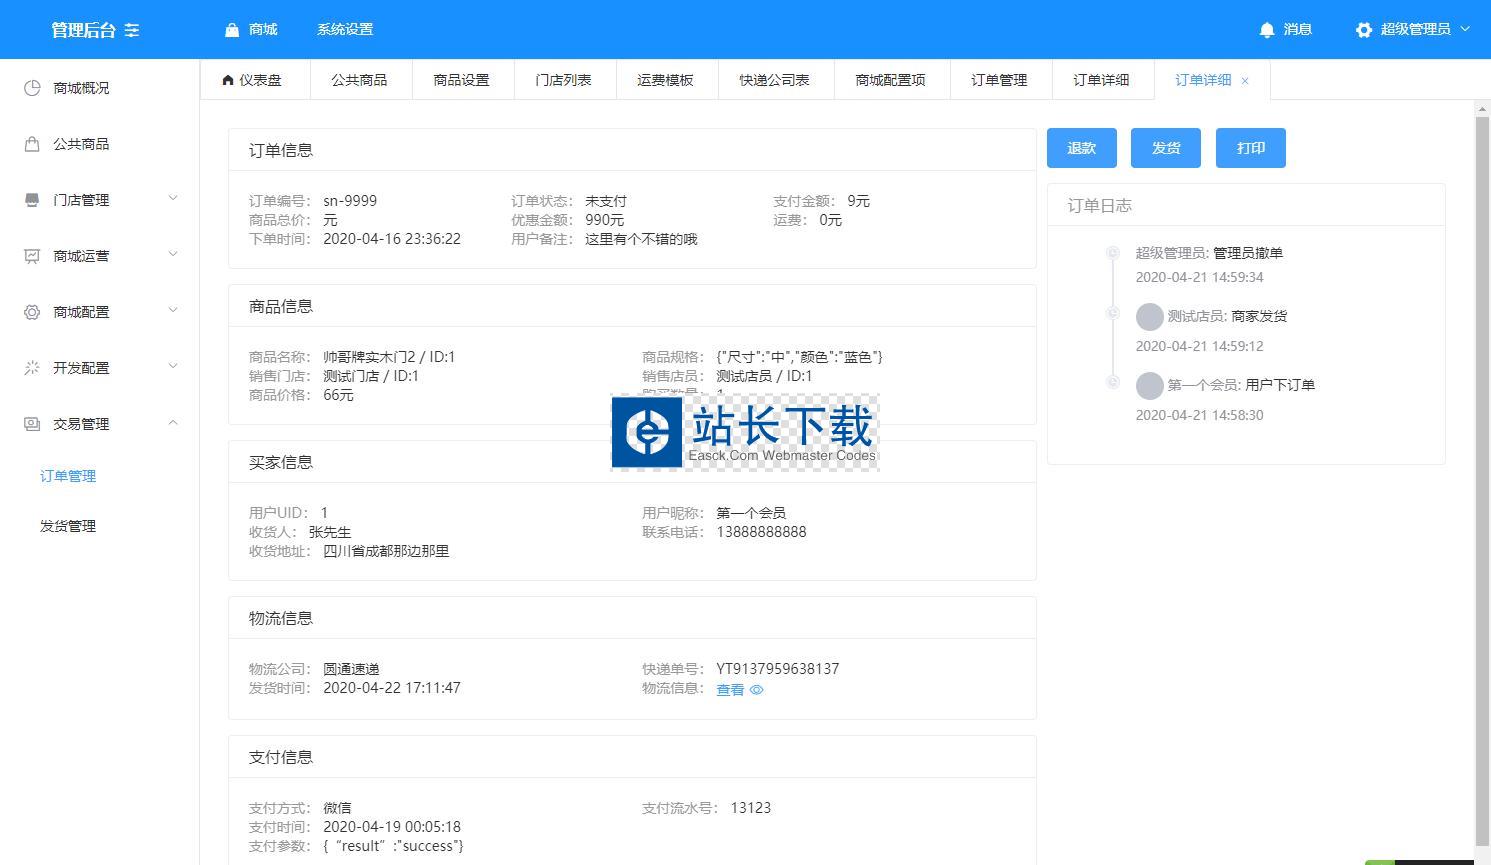The height and width of the screenshot is (865, 1491).
Task: Switch to the inactive 订单详细 tab
Action: [1101, 80]
